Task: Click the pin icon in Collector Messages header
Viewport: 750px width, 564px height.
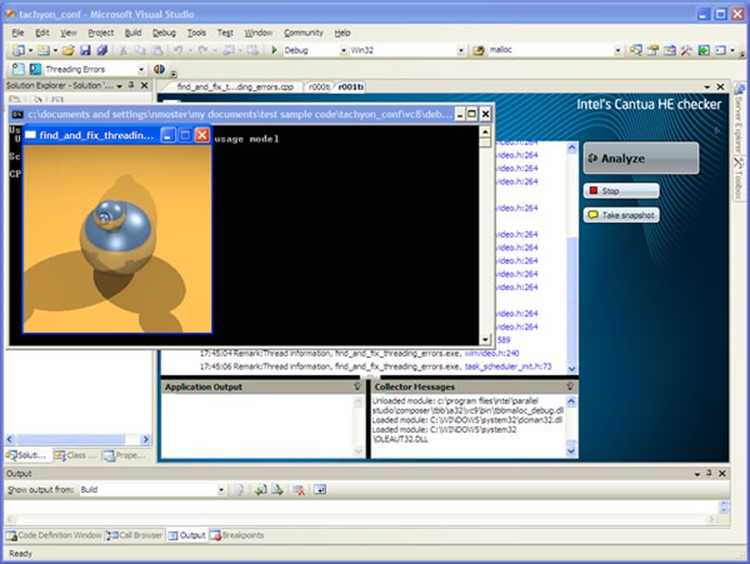Action: click(x=570, y=387)
